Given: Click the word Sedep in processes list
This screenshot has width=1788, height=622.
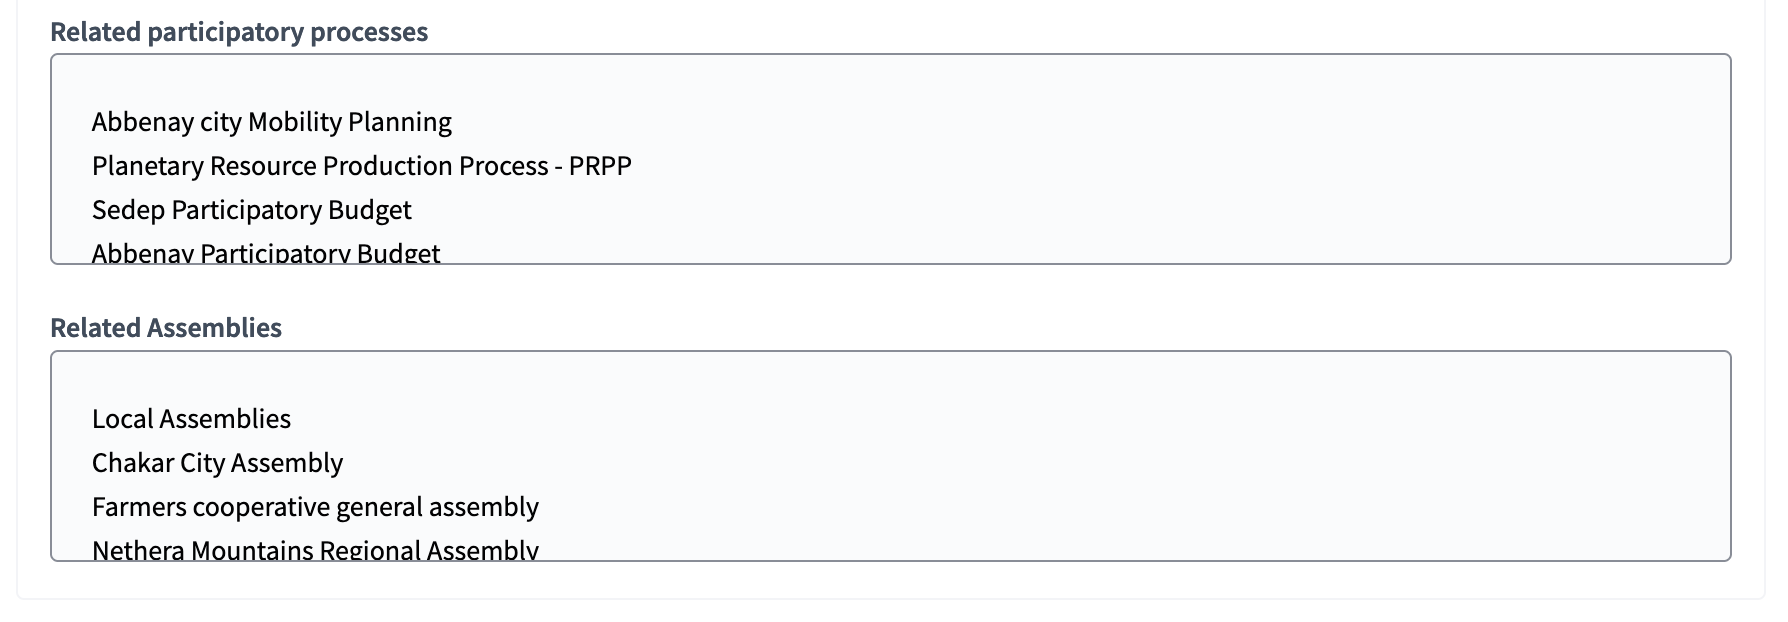Looking at the screenshot, I should click(128, 210).
